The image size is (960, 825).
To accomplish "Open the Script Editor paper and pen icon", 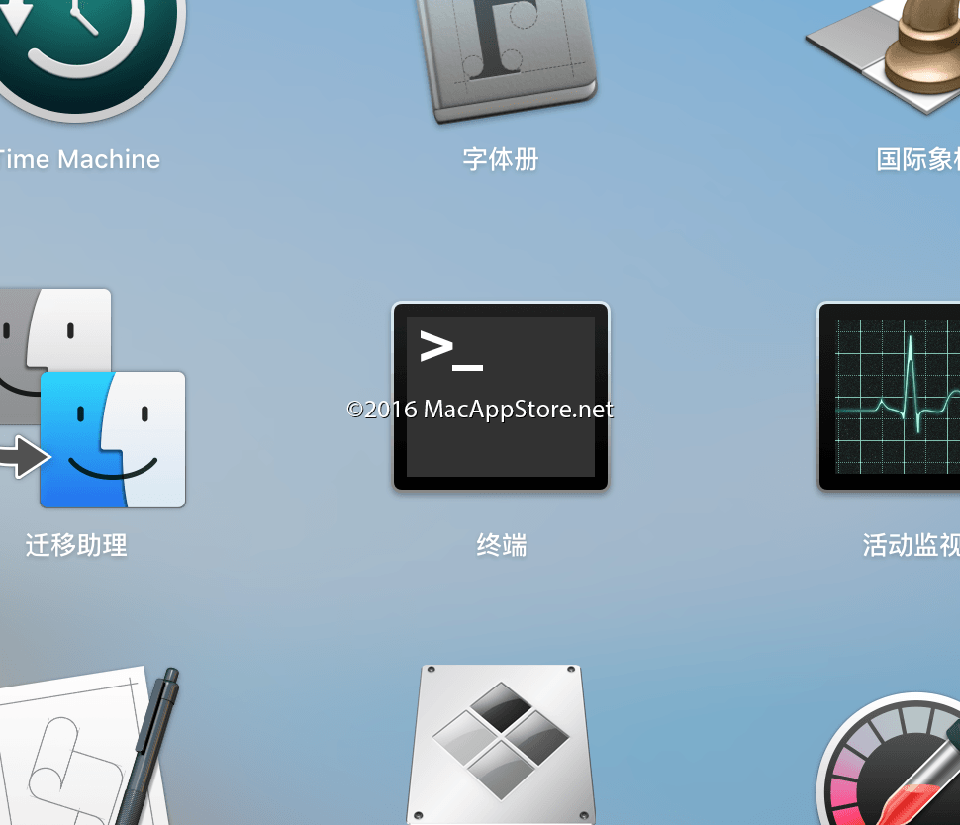I will [x=89, y=747].
